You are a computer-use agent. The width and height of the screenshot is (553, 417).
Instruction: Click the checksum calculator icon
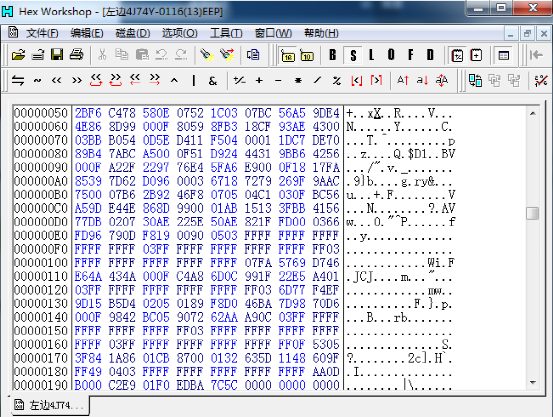[457, 55]
